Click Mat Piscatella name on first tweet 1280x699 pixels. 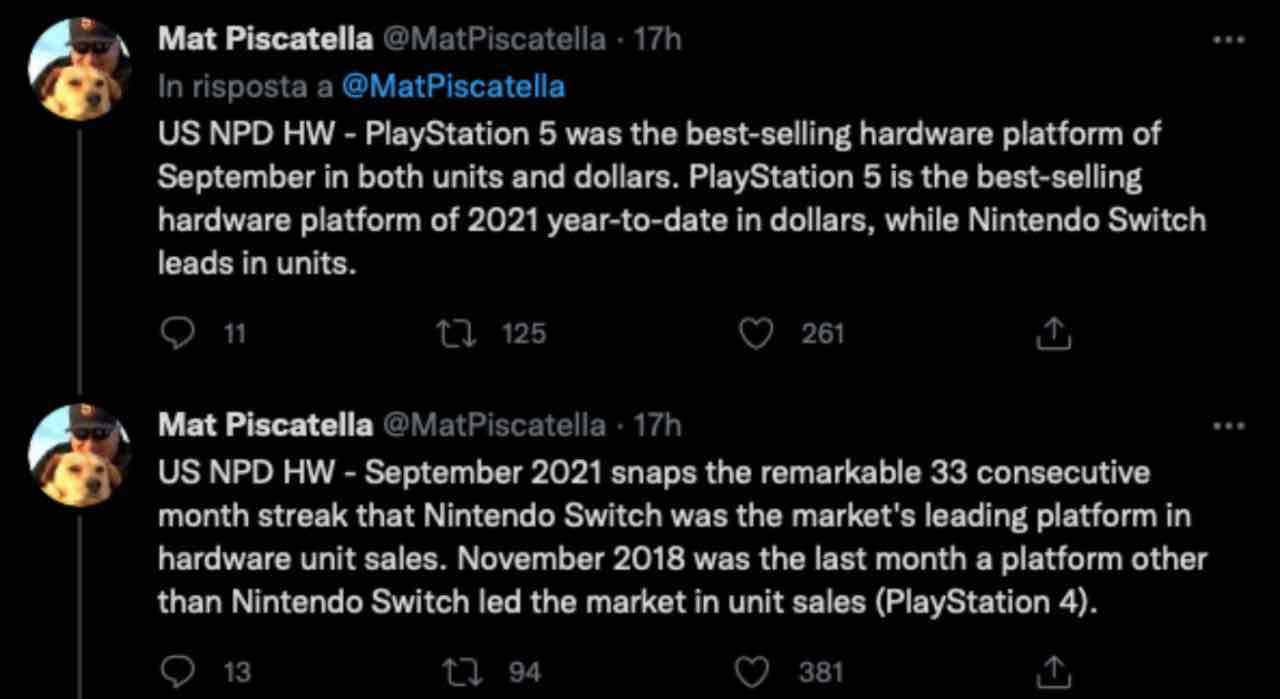(265, 39)
